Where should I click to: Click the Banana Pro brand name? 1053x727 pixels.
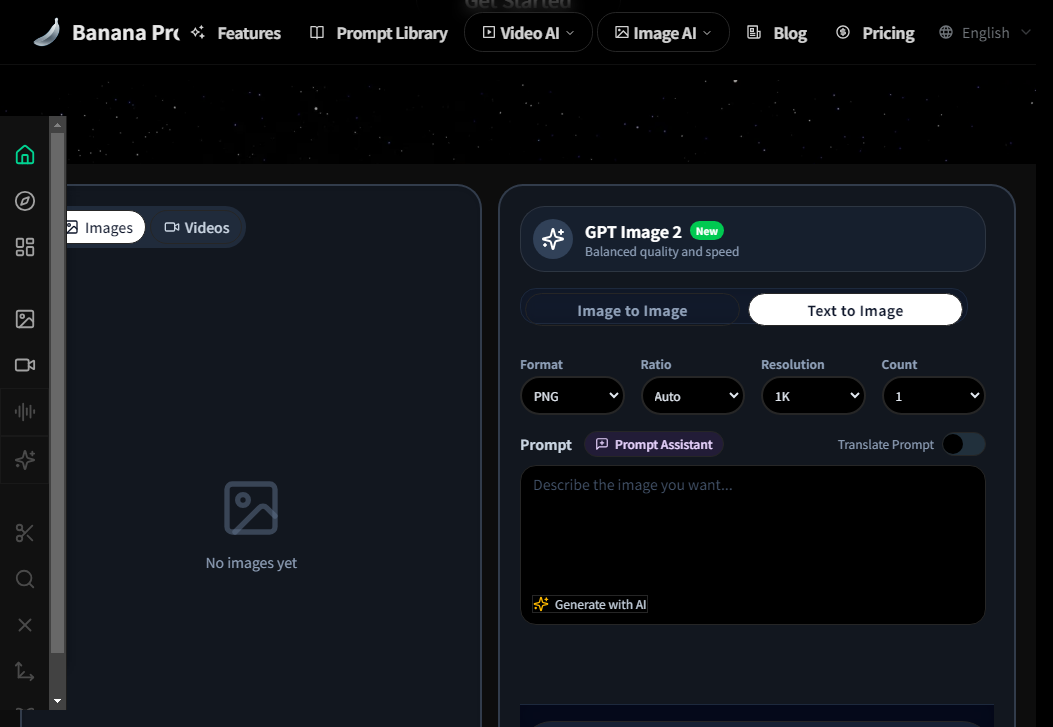pos(126,32)
